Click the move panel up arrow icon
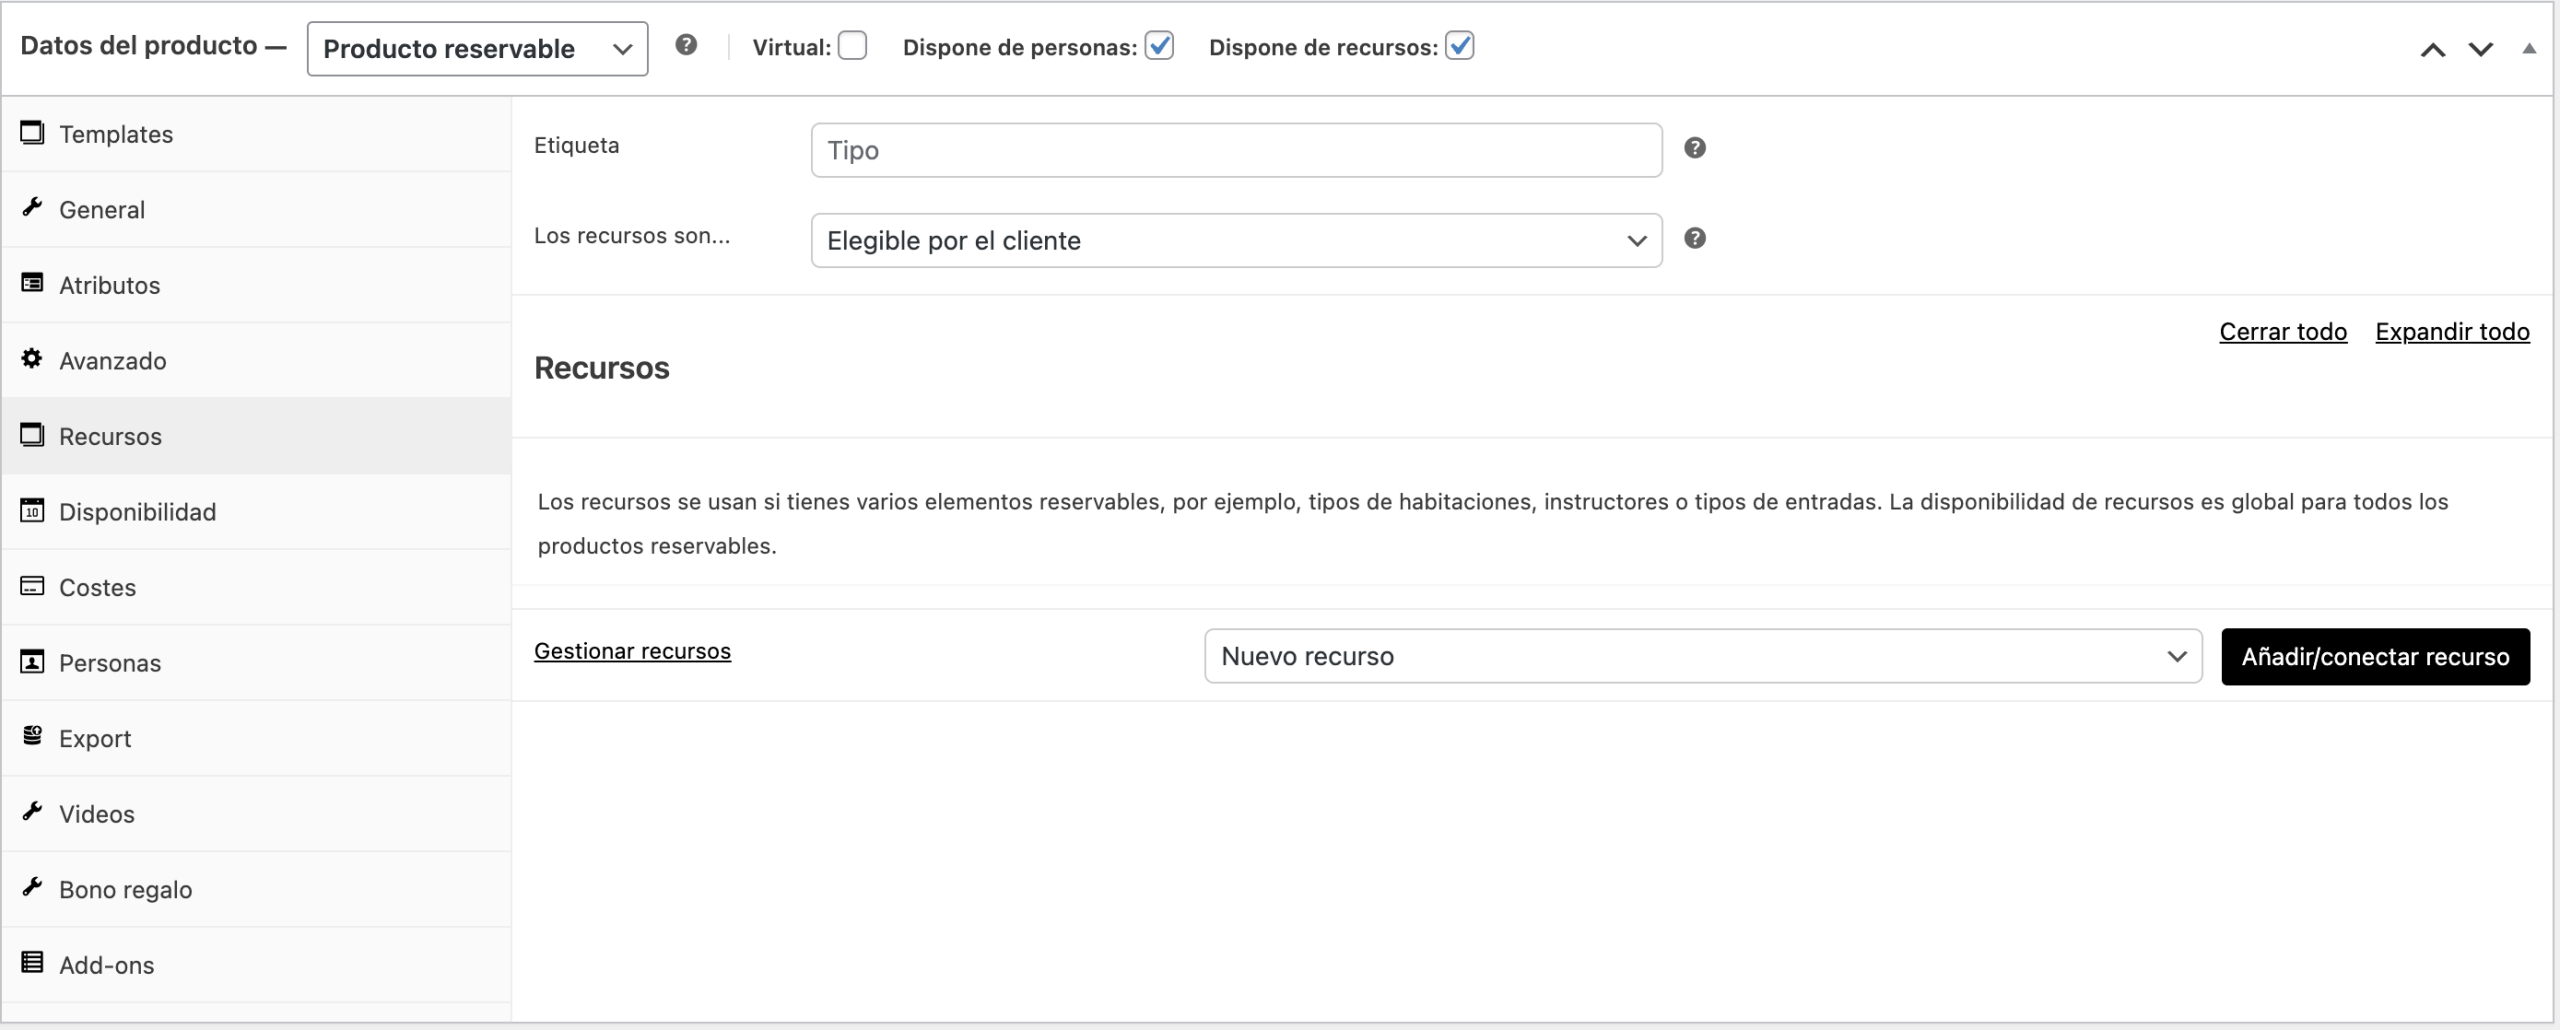This screenshot has width=2560, height=1030. [x=2432, y=49]
